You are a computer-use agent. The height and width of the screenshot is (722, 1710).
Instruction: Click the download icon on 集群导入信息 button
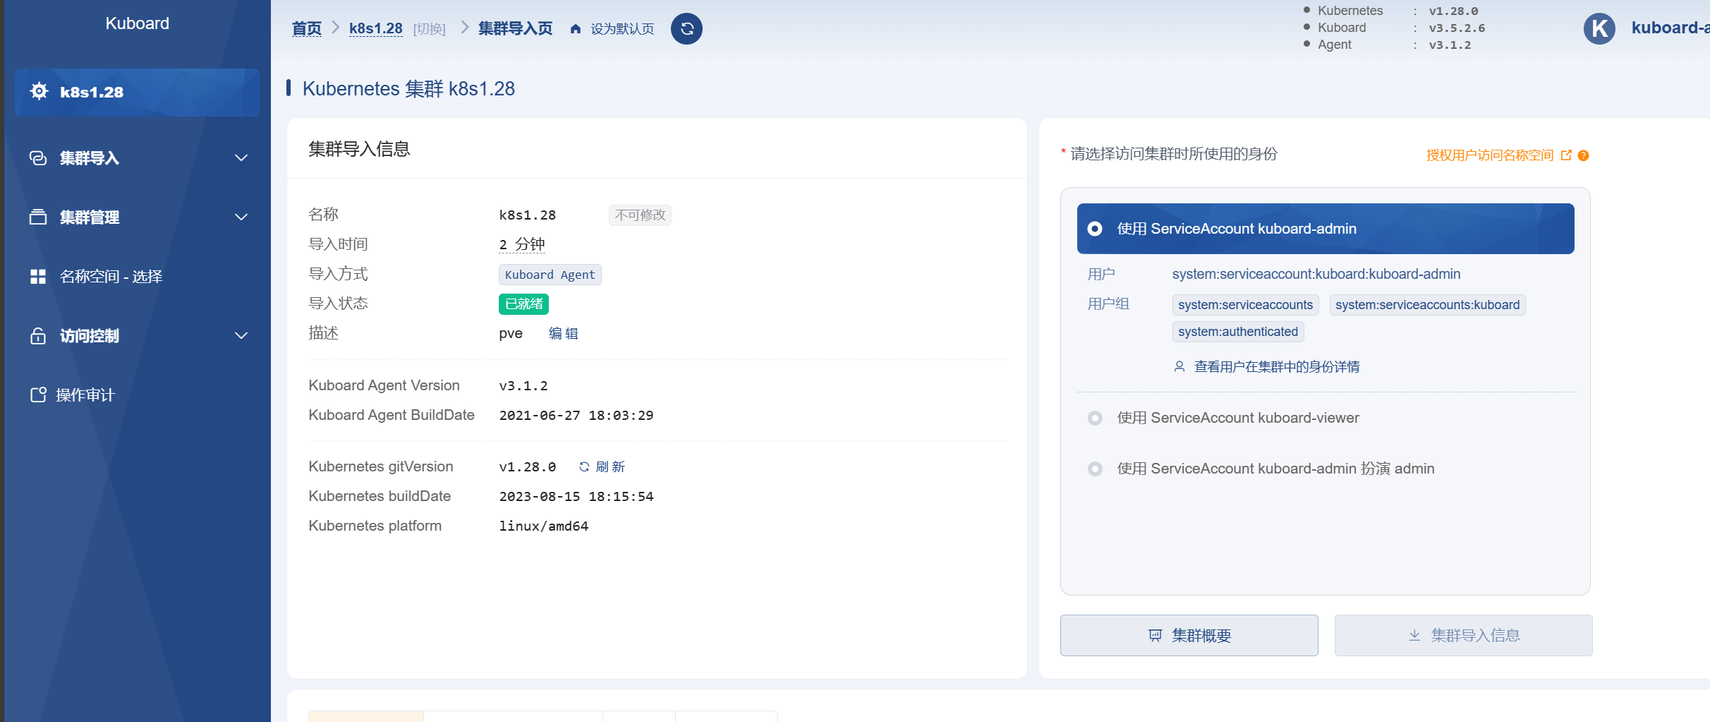[x=1414, y=635]
